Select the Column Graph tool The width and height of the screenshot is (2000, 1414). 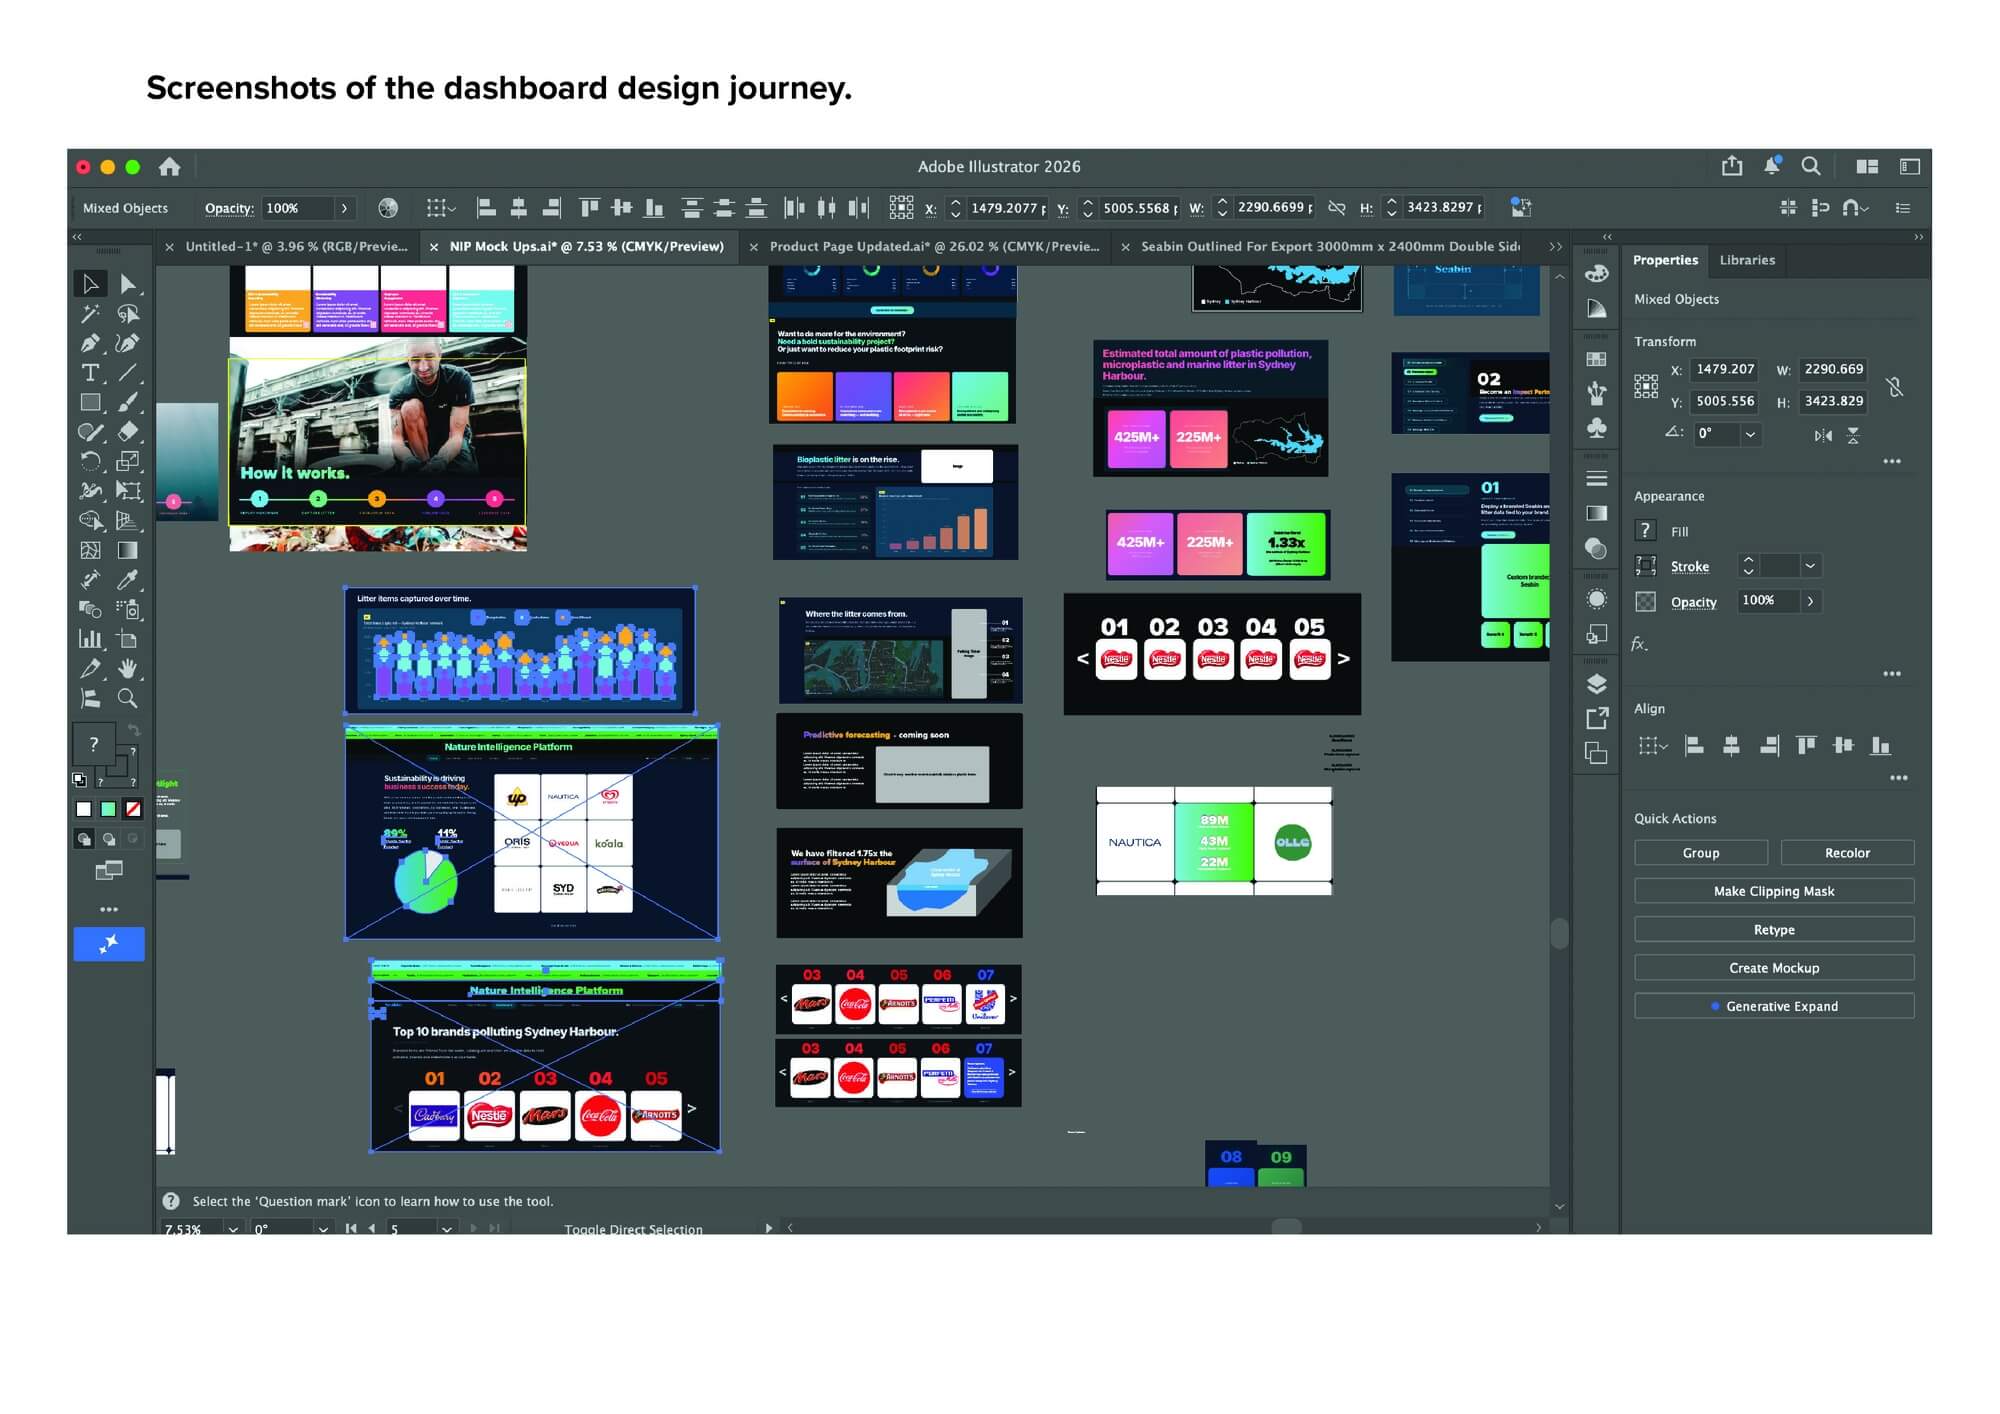pos(90,639)
